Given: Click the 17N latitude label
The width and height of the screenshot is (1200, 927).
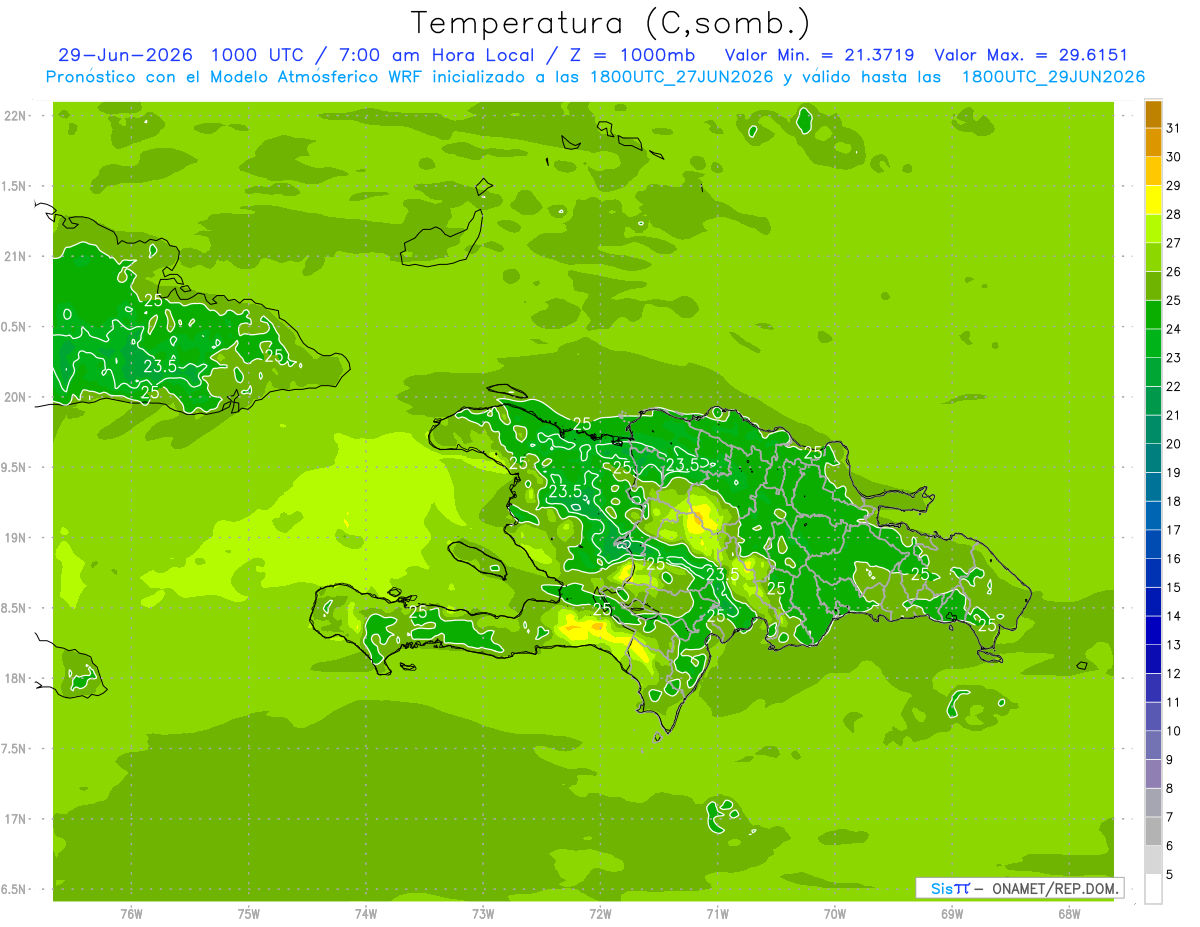Looking at the screenshot, I should 15,819.
